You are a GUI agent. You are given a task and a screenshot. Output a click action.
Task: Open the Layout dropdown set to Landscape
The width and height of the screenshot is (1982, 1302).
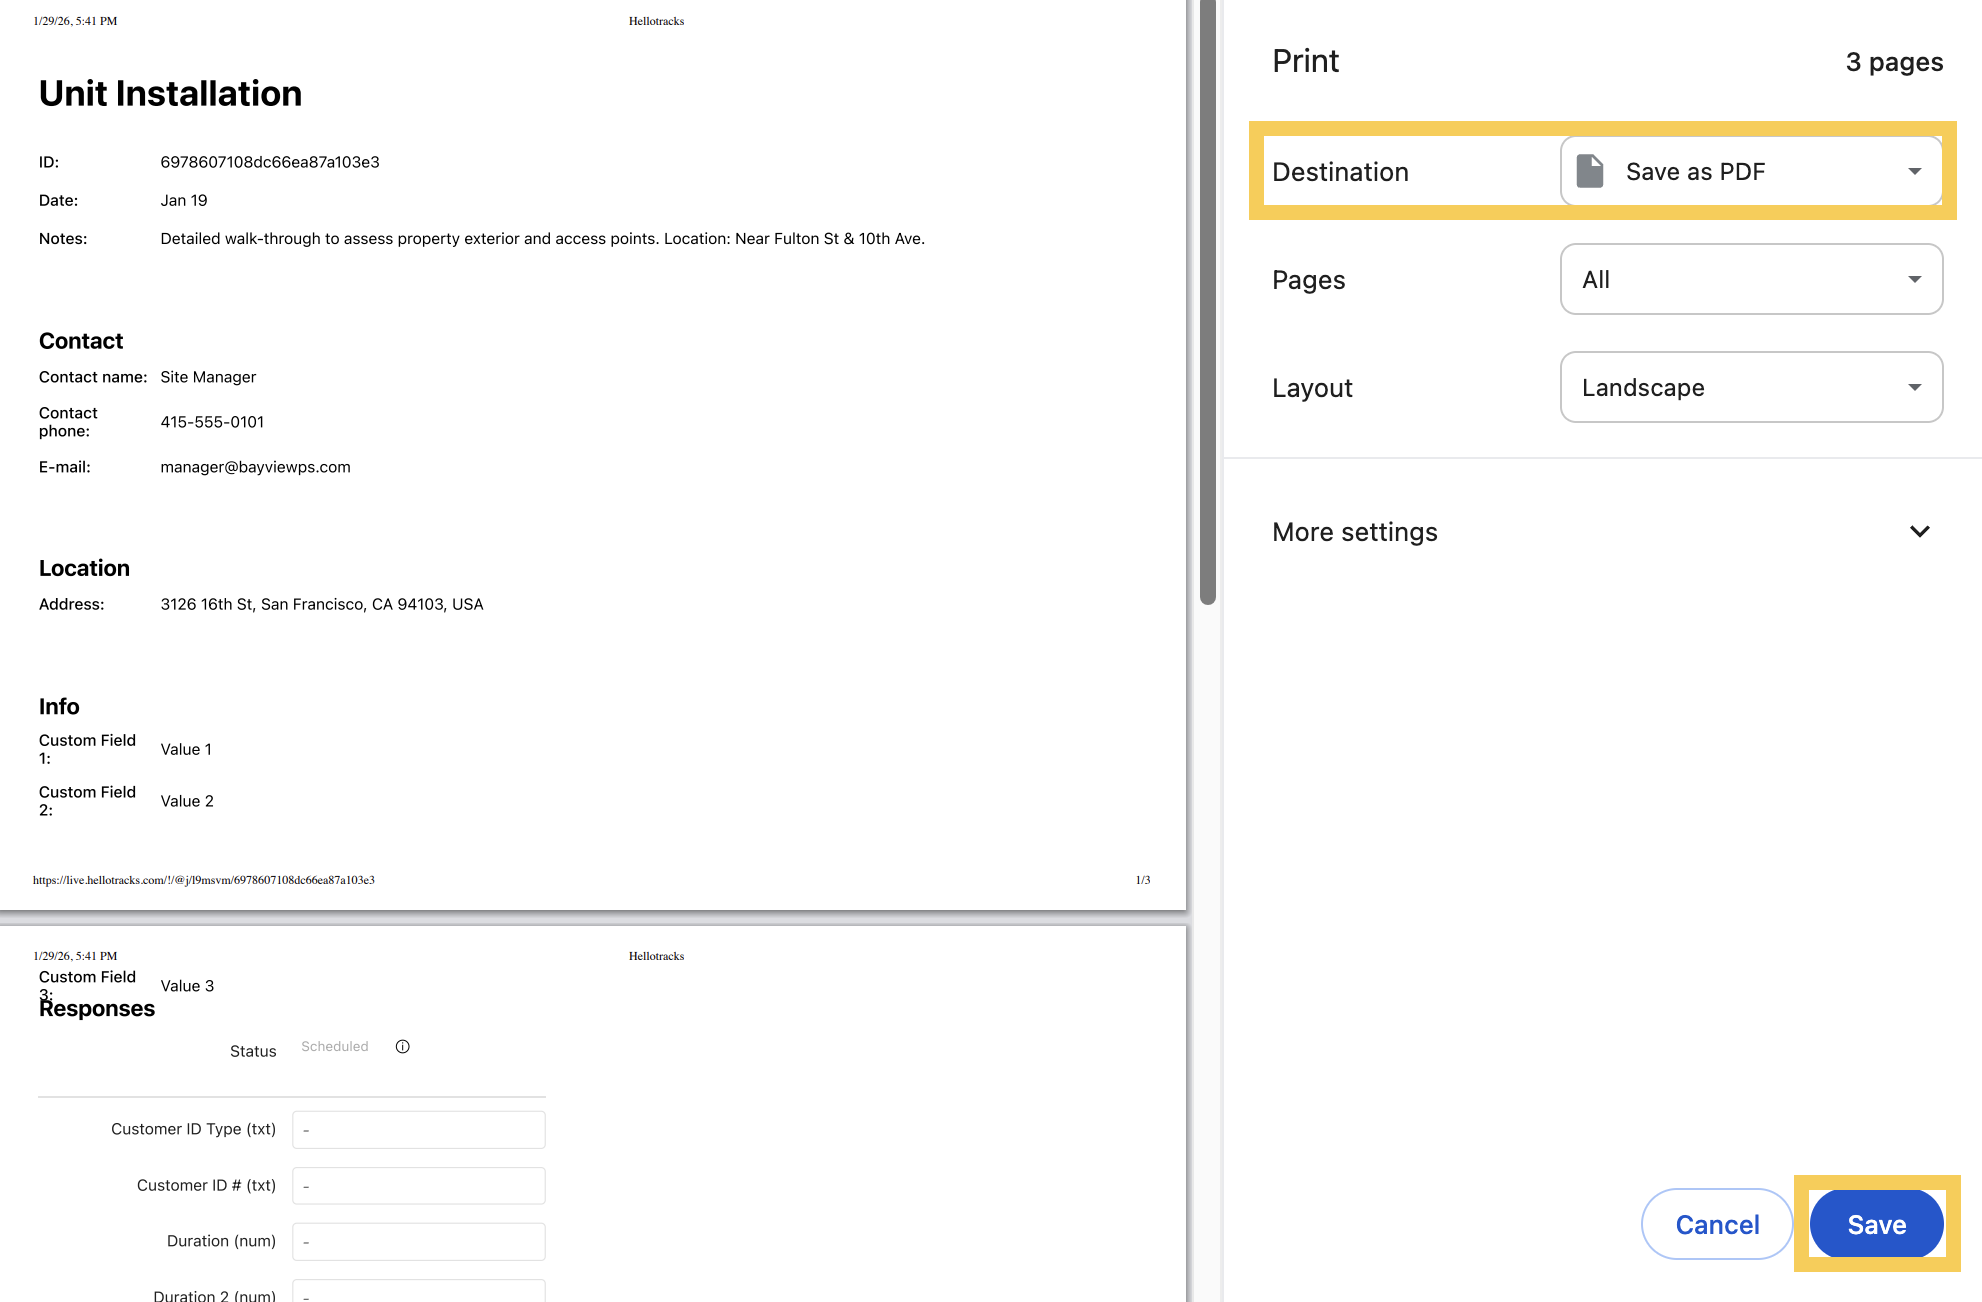[x=1750, y=387]
